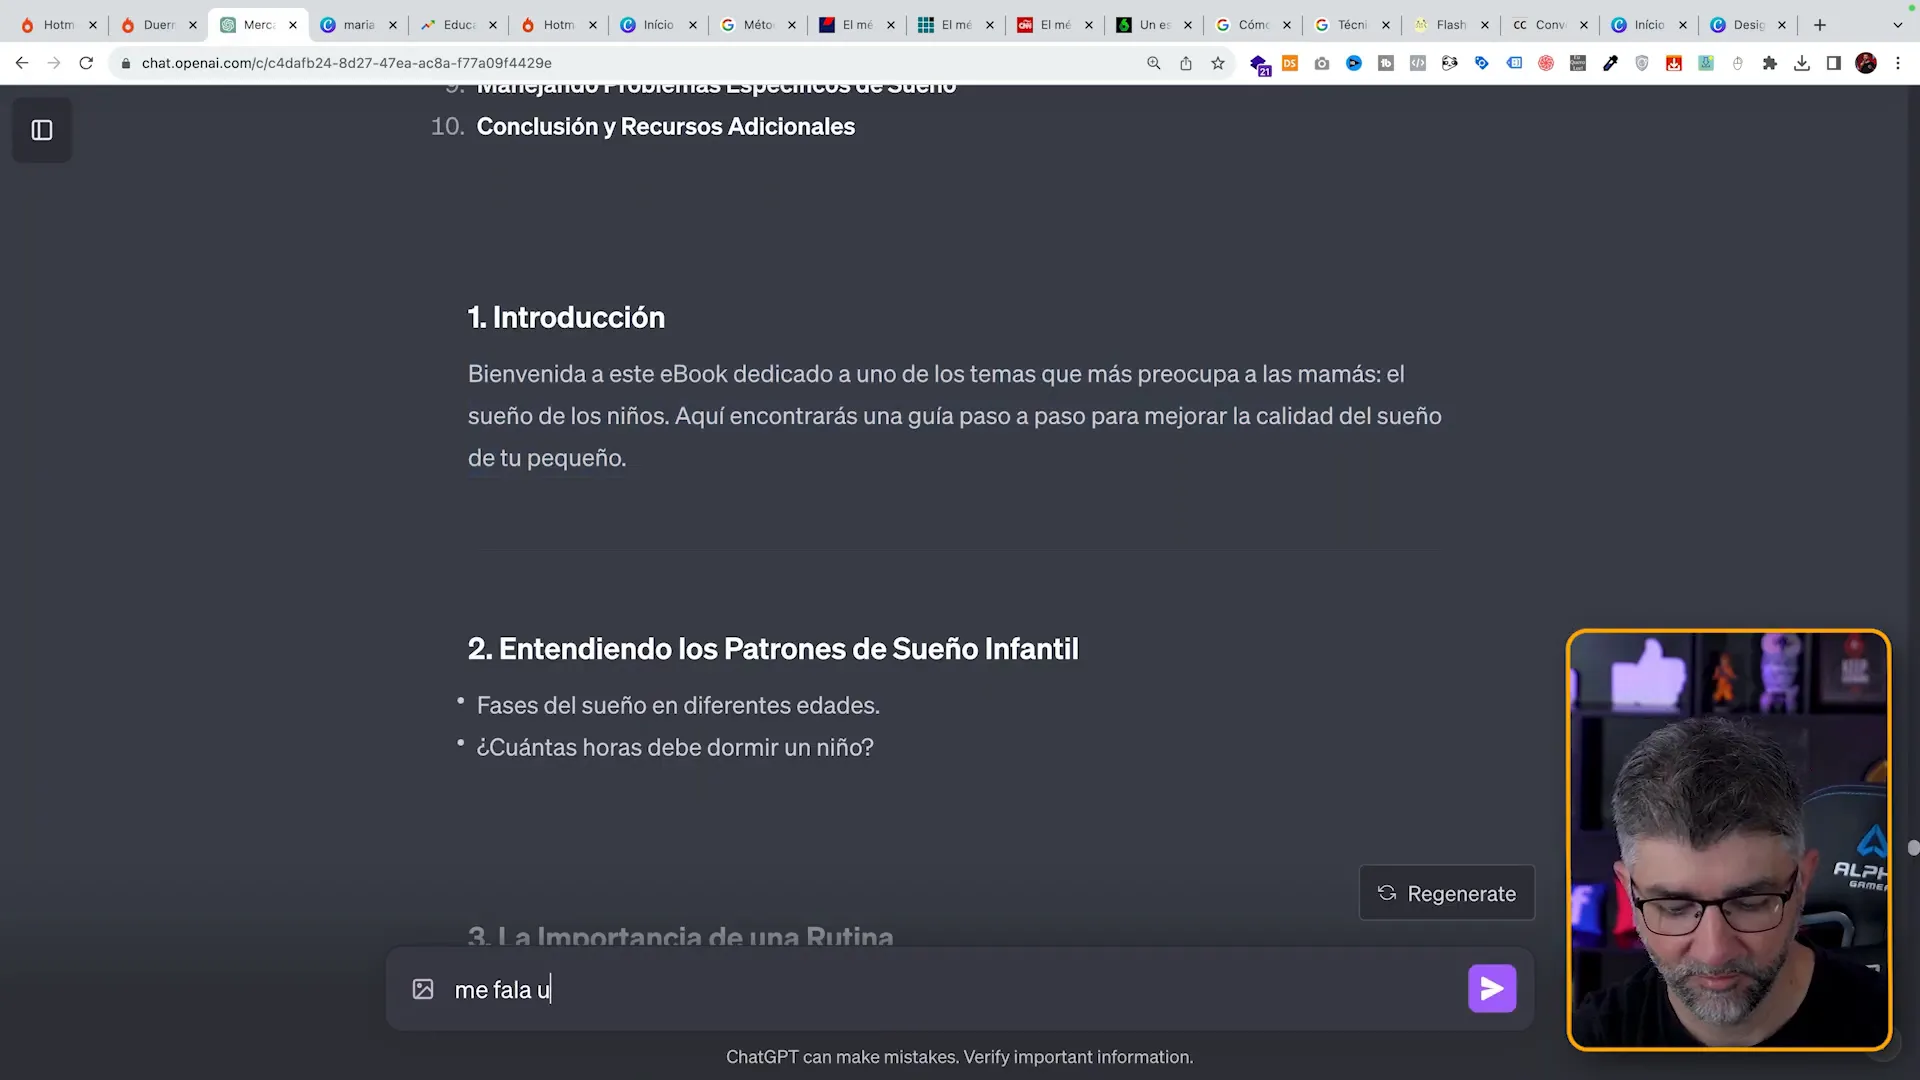The height and width of the screenshot is (1080, 1920).
Task: Switch to the maria tab
Action: (x=357, y=25)
